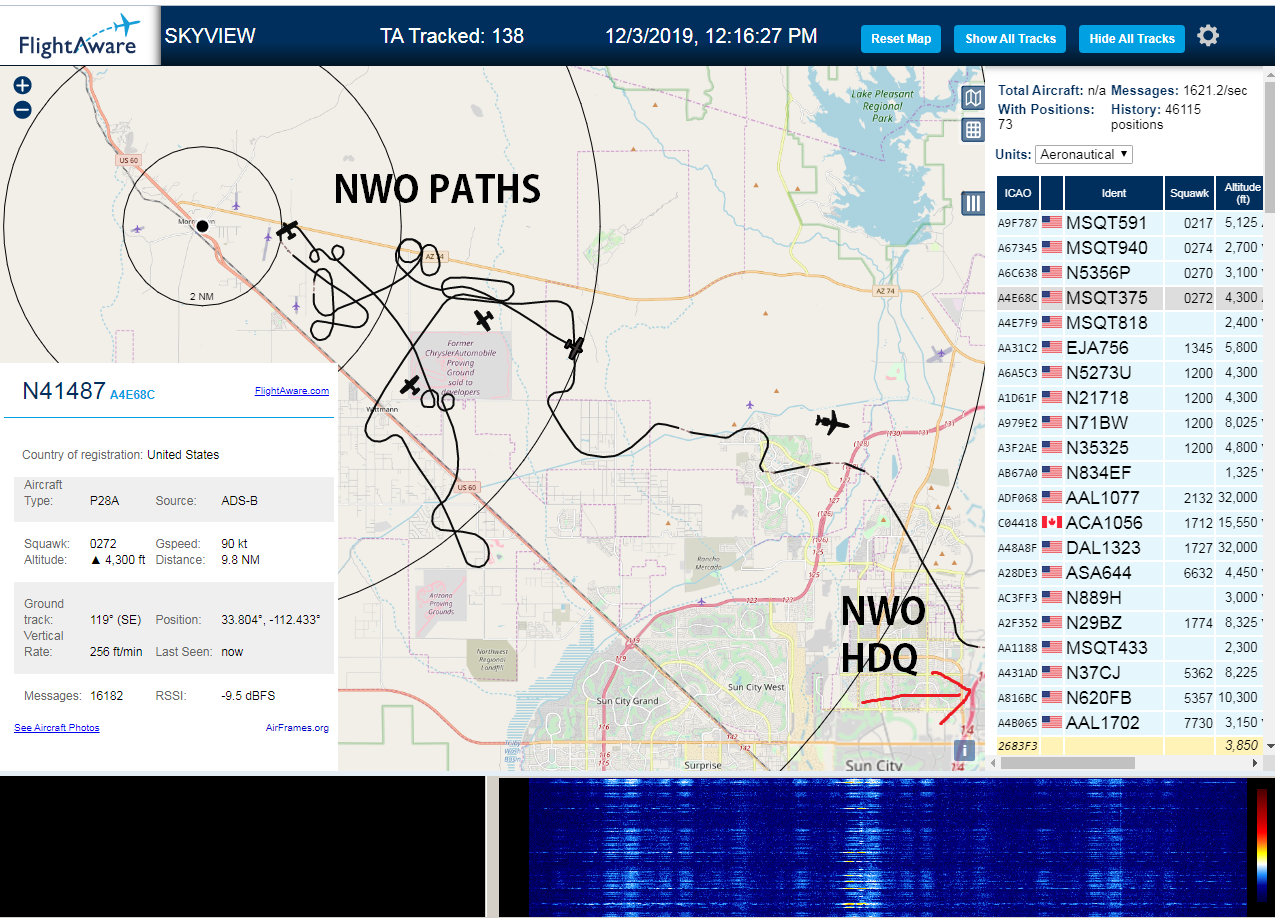Select the AAL1077 aircraft row
Viewport: 1275px width, 919px height.
pyautogui.click(x=1130, y=498)
